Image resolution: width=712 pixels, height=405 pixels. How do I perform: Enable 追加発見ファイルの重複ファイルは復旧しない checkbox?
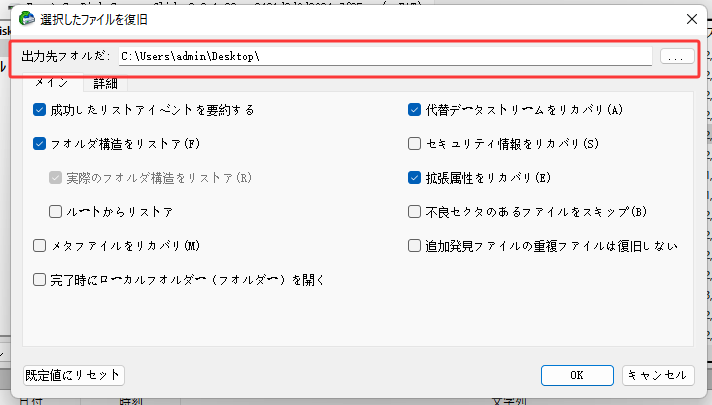(x=415, y=245)
